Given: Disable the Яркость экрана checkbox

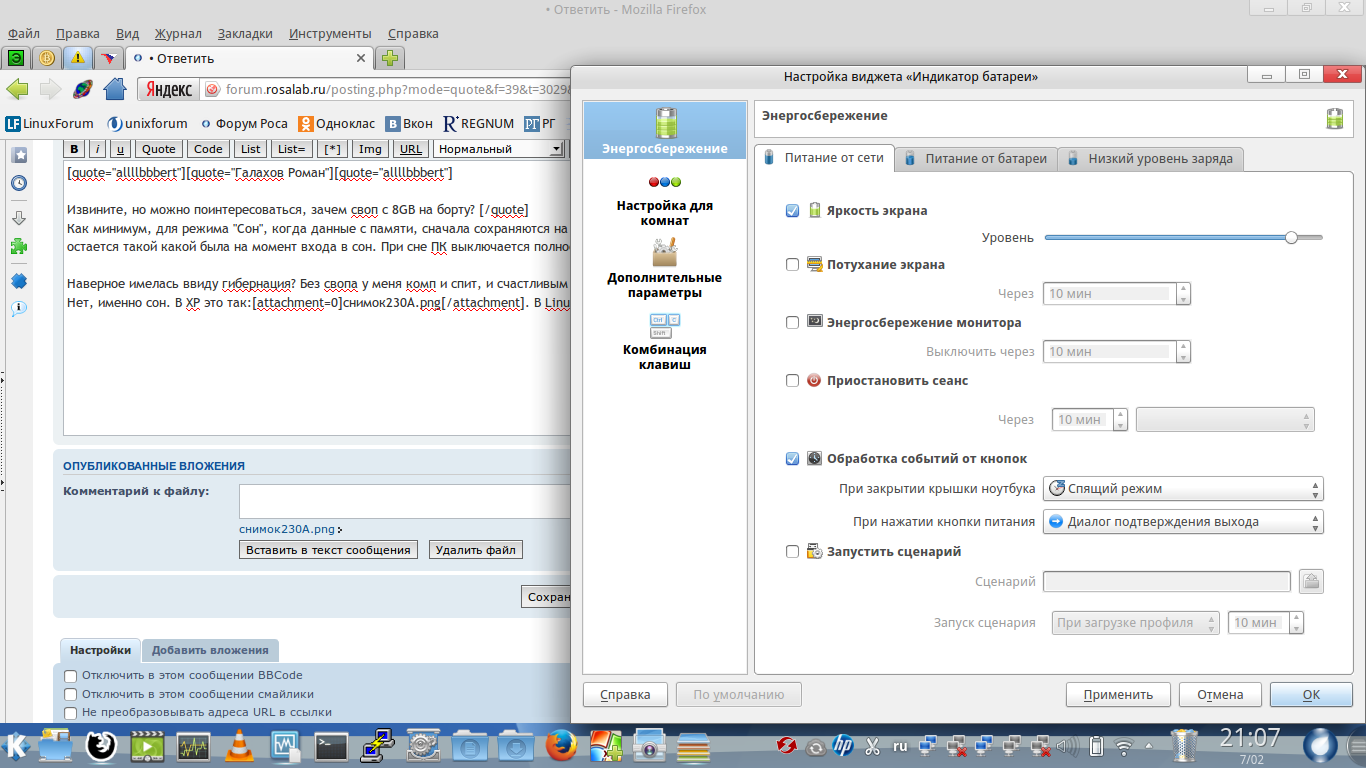Looking at the screenshot, I should tap(793, 211).
